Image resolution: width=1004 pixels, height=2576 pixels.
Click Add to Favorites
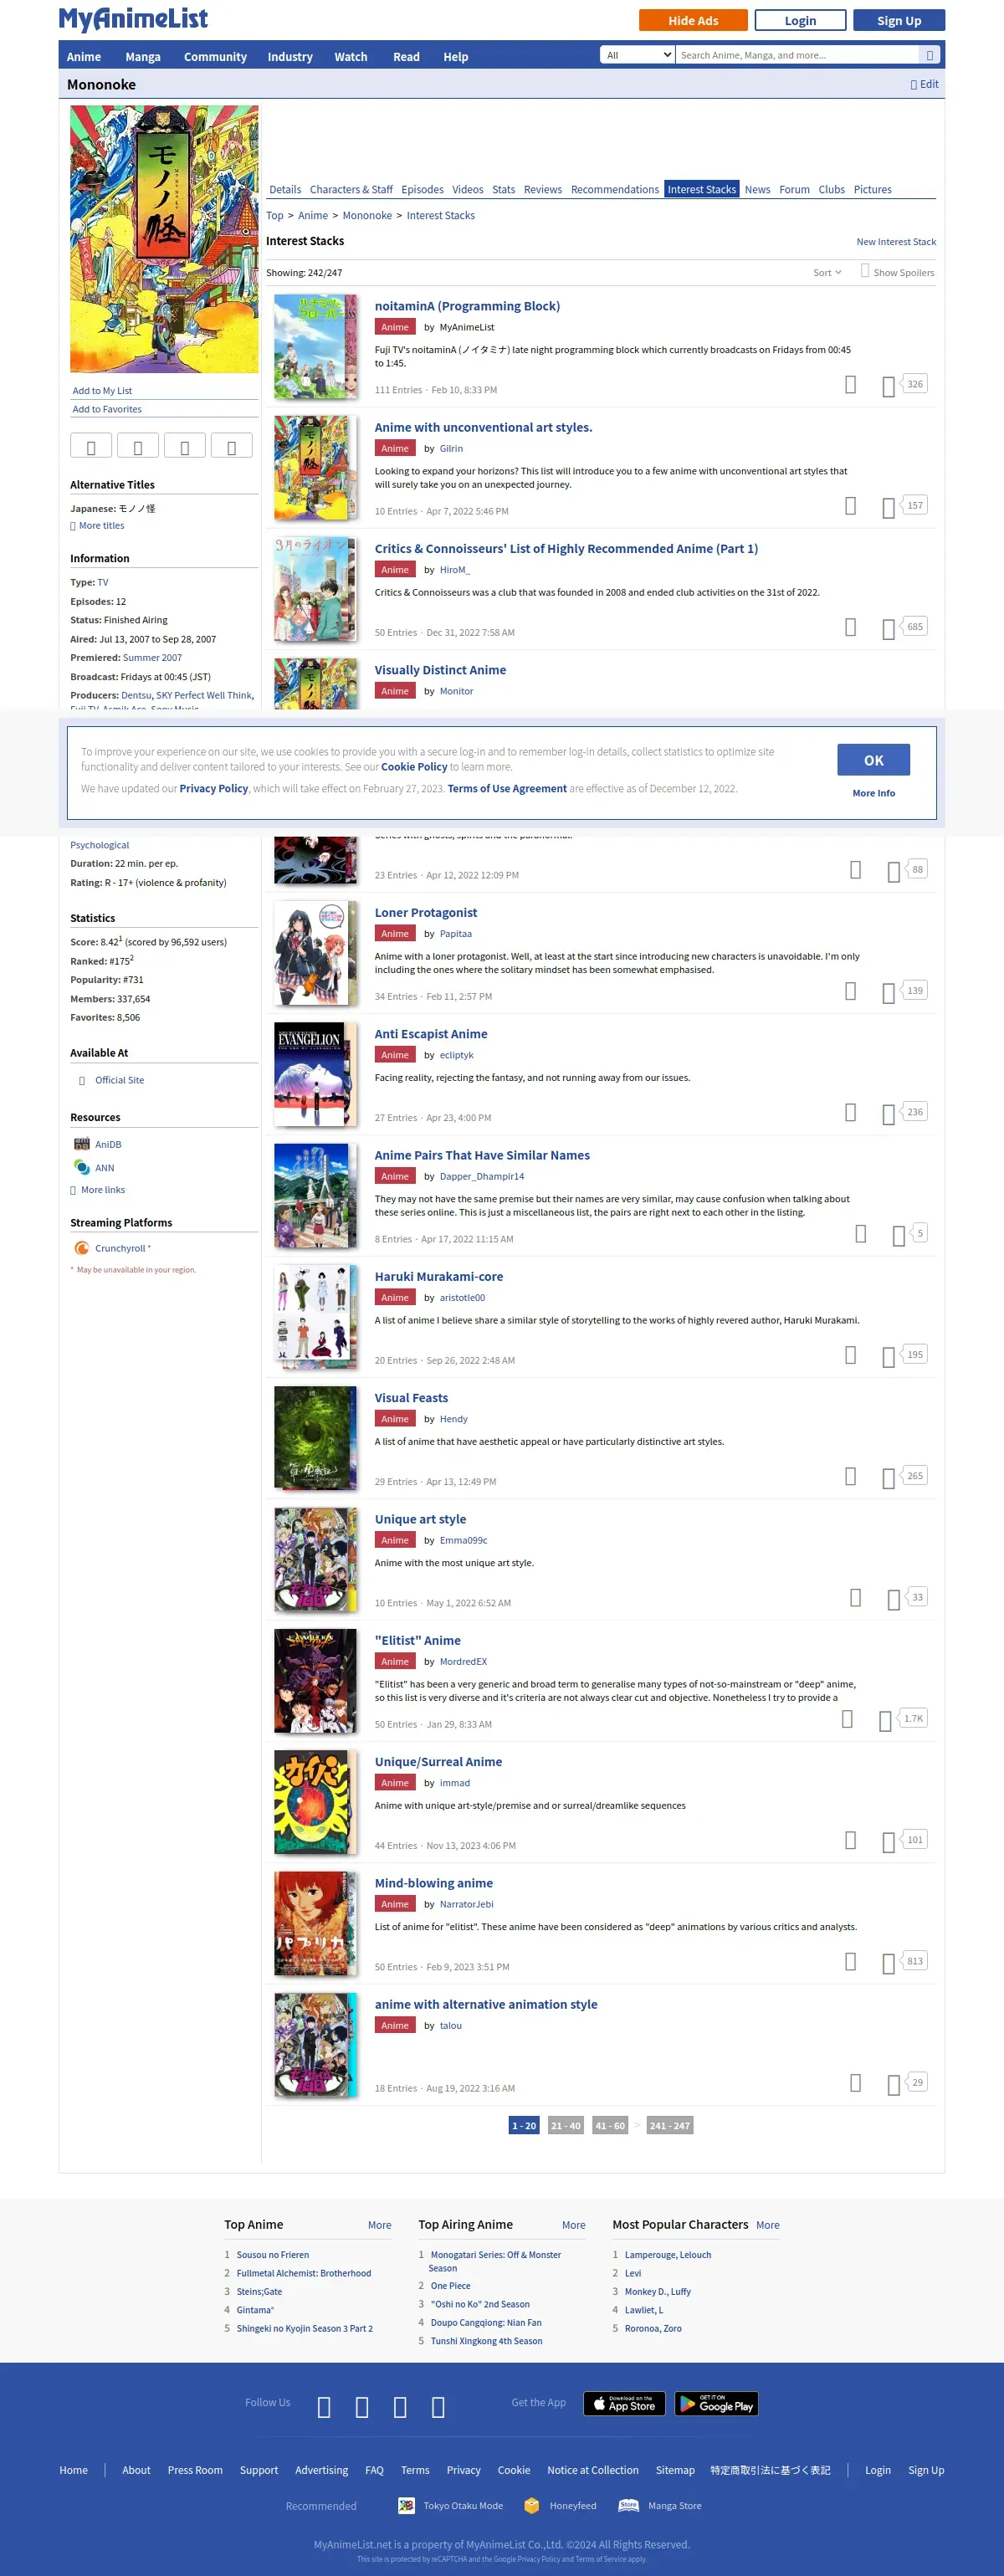point(107,409)
